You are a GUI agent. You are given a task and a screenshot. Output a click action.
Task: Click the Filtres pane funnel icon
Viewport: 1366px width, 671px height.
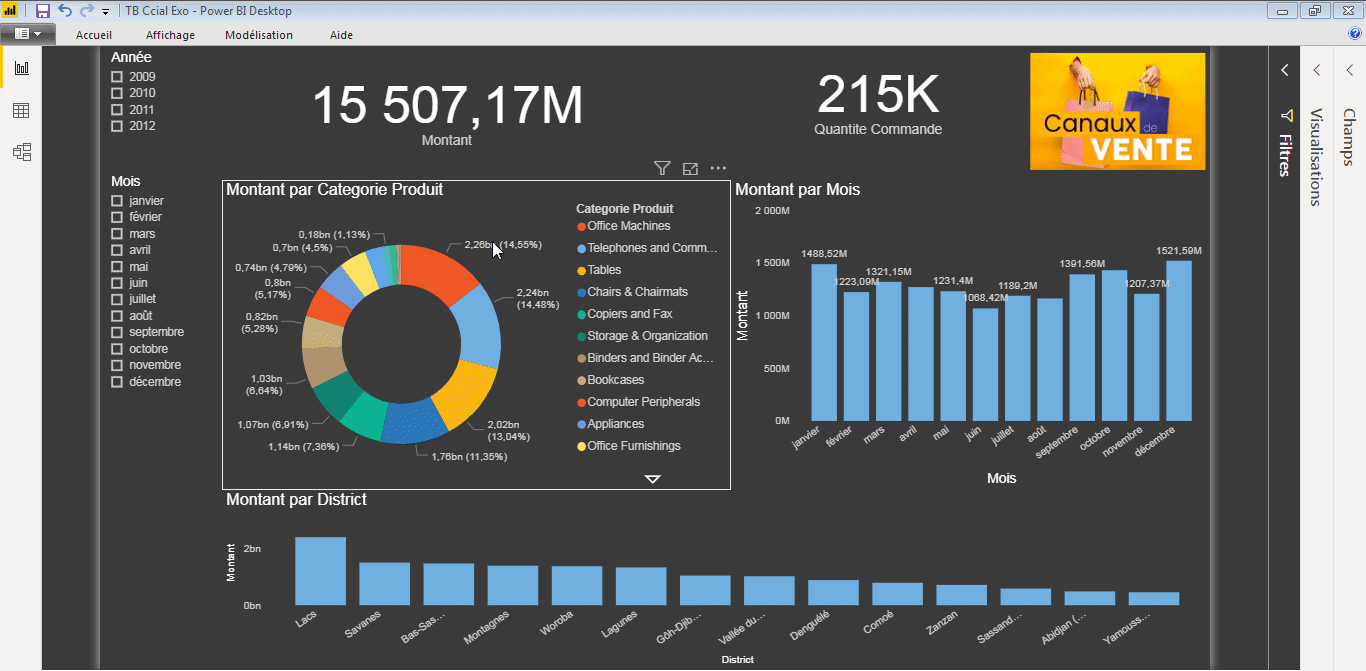(x=1286, y=115)
